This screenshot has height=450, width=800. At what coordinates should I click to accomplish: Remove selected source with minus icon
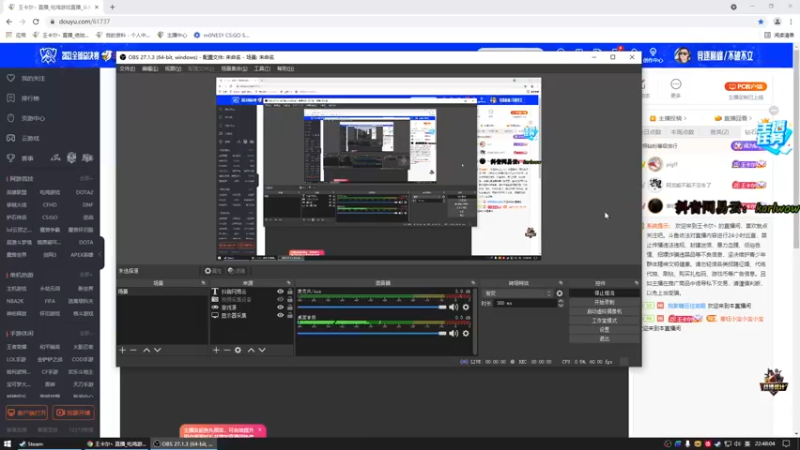(x=227, y=350)
